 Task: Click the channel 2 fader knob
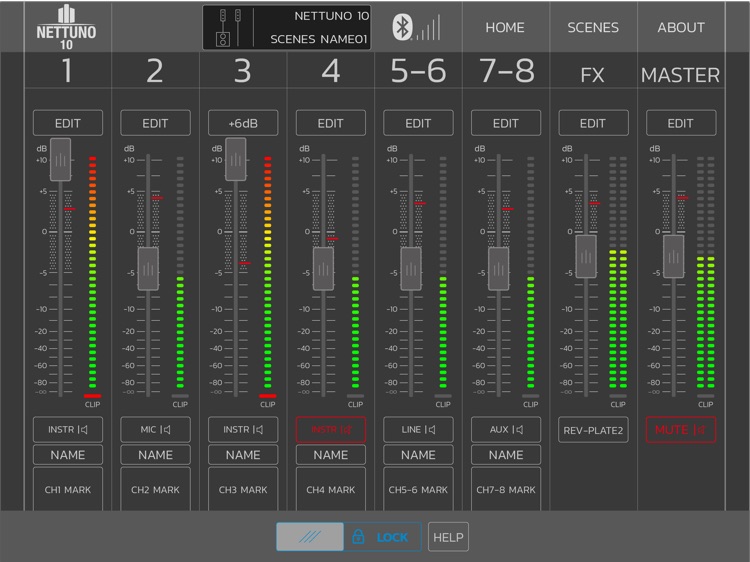coord(148,268)
